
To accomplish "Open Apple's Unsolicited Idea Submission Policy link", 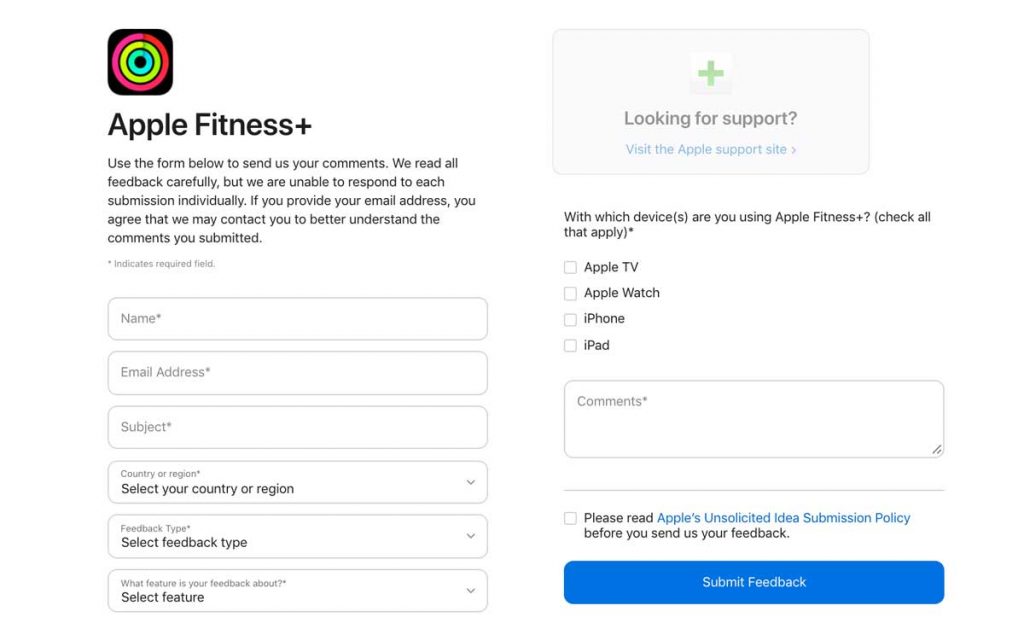I will (783, 518).
